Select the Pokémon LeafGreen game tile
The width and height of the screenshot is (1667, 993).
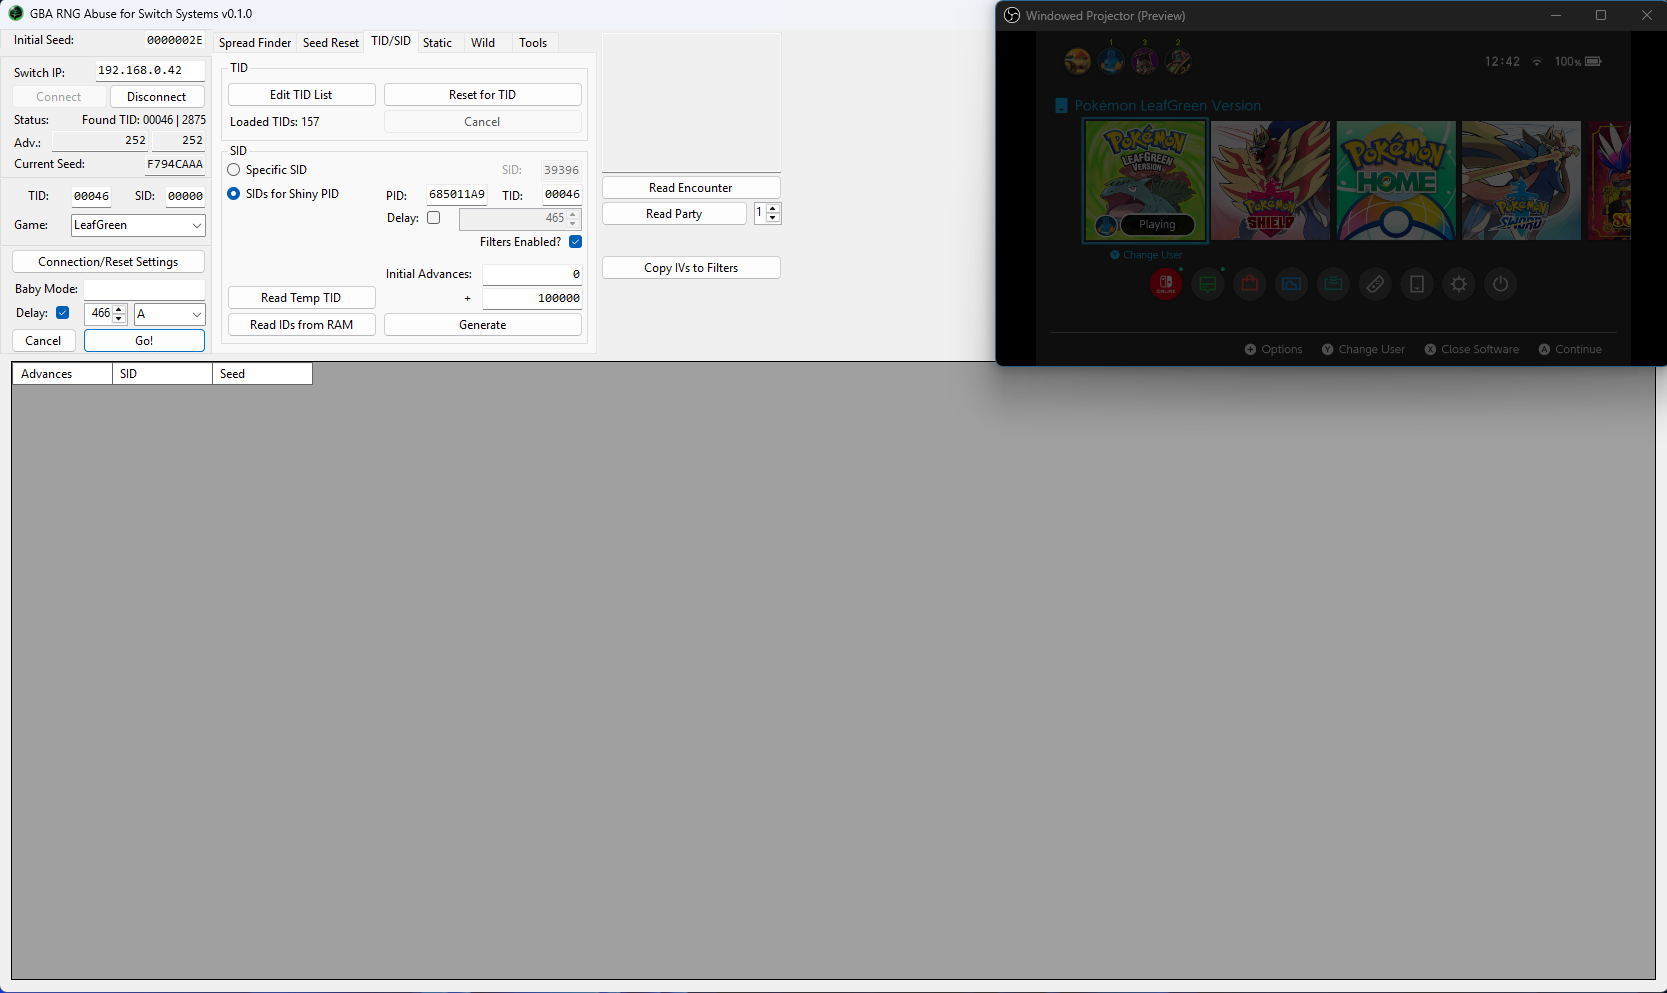point(1146,181)
